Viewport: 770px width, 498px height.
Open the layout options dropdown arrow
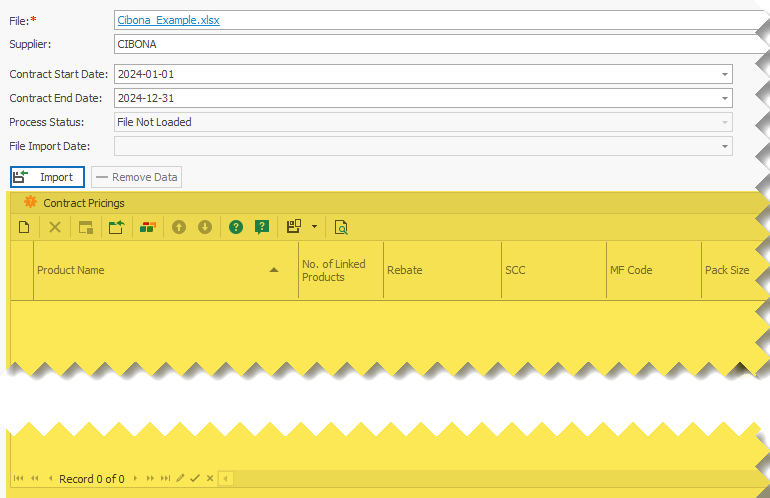pos(314,227)
